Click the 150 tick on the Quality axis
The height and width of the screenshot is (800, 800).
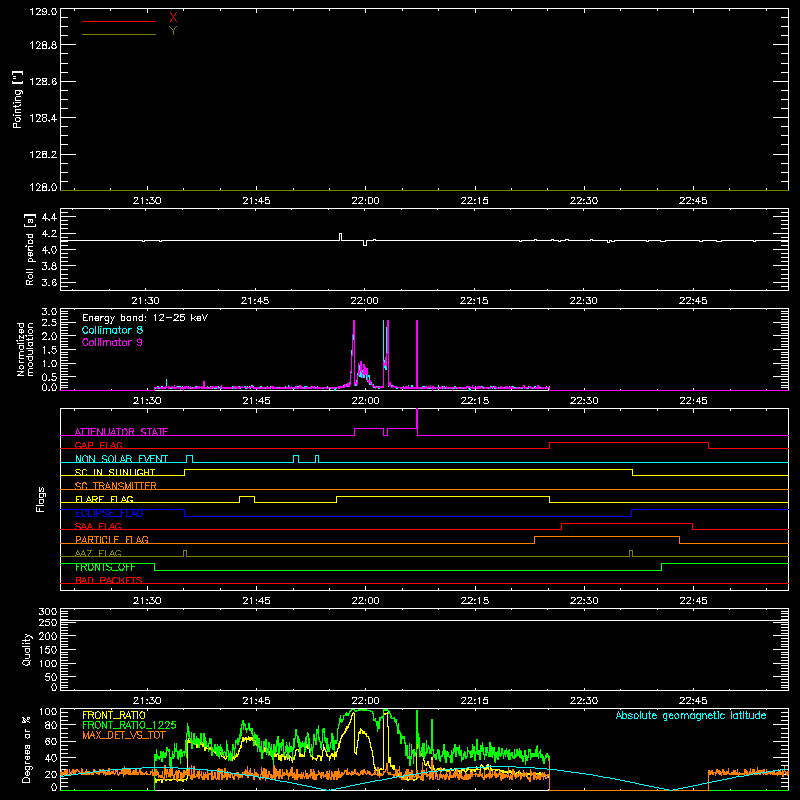pyautogui.click(x=48, y=650)
